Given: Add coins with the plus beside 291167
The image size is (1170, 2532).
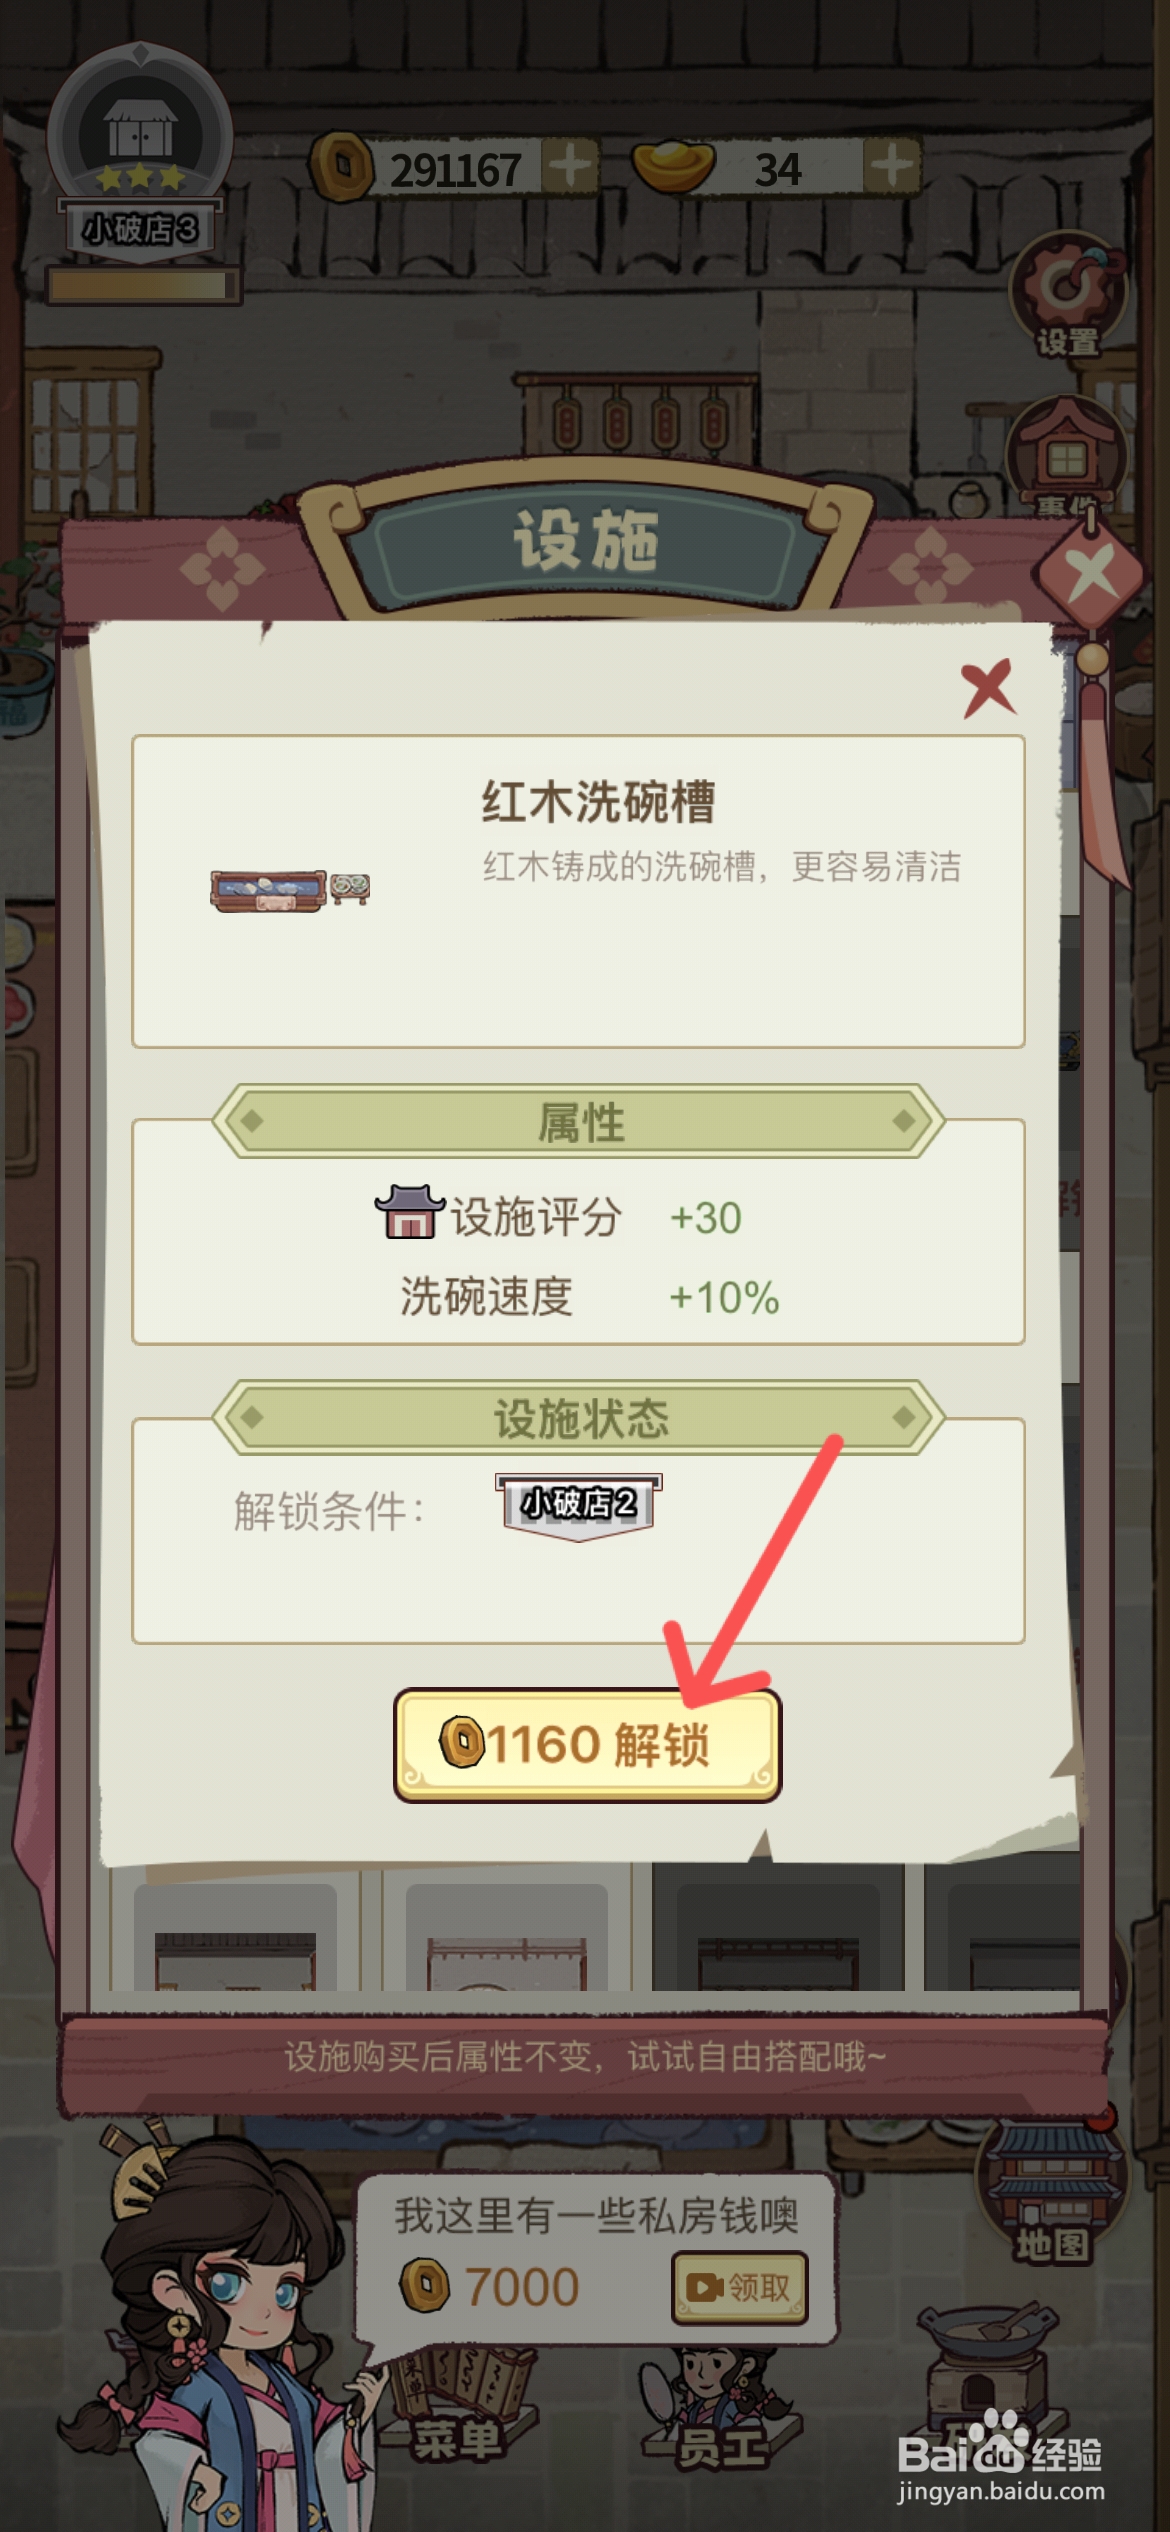Looking at the screenshot, I should (x=570, y=166).
